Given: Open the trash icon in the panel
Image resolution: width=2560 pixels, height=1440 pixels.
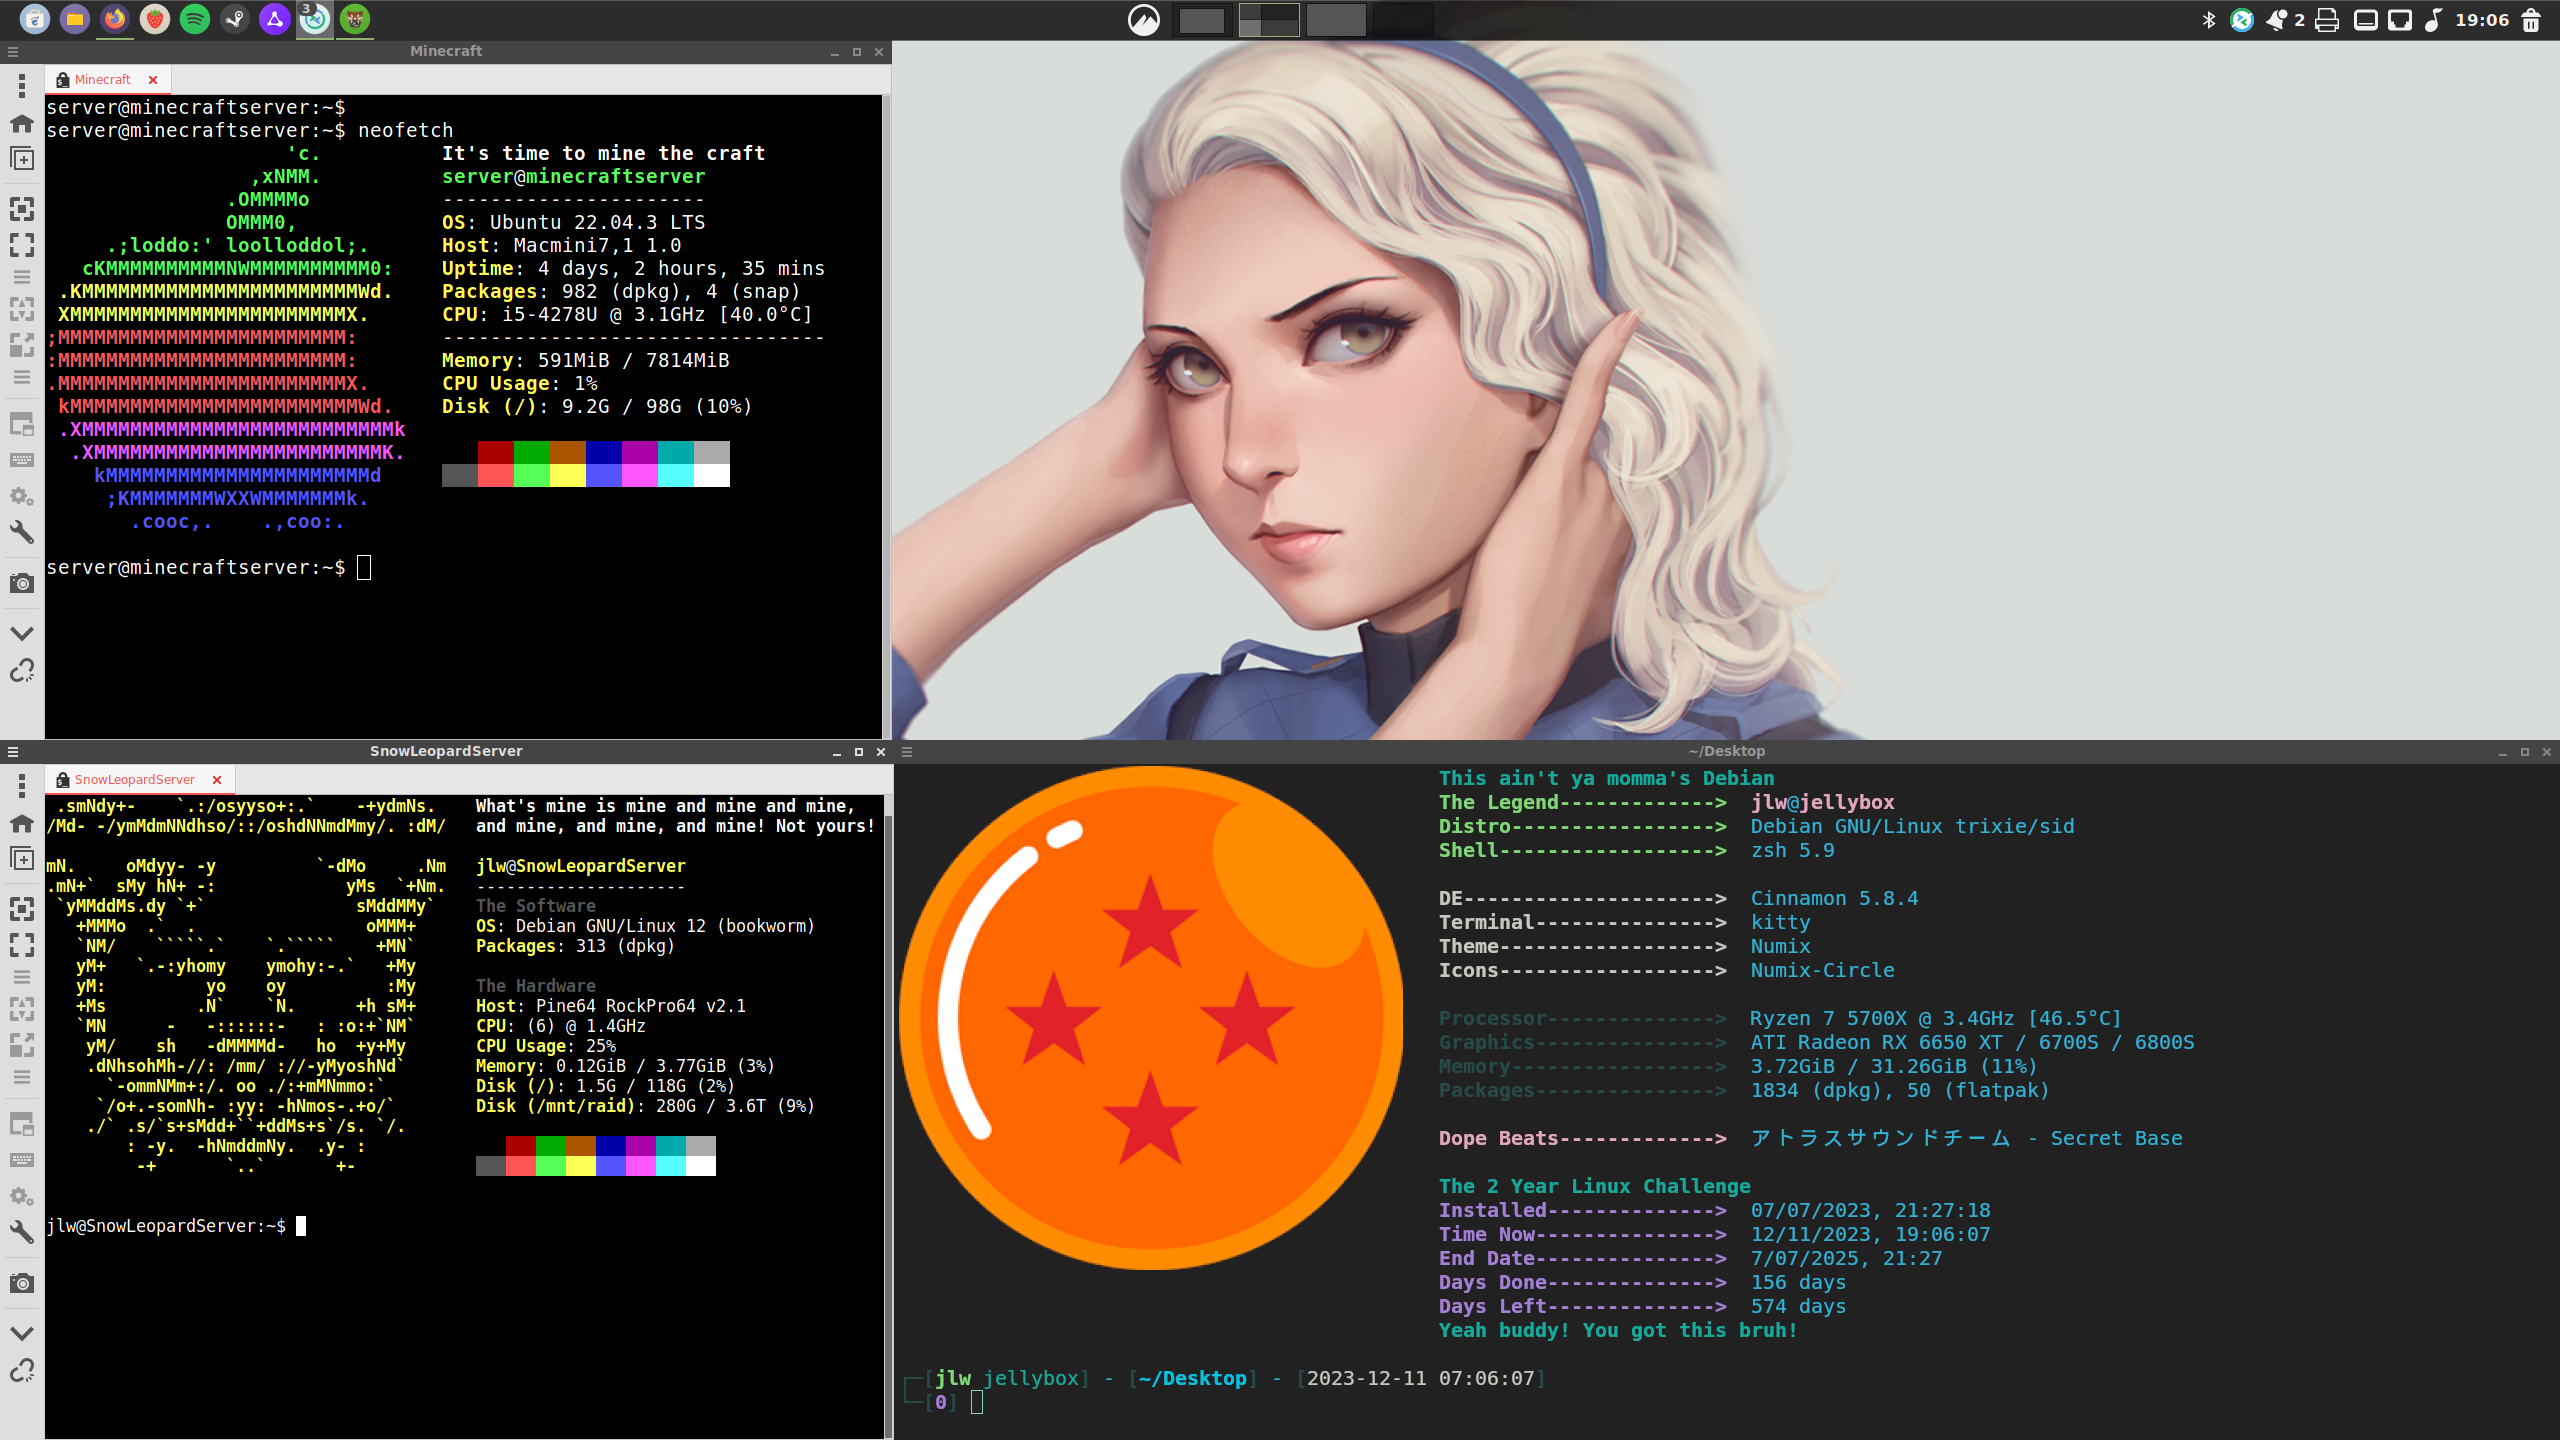Looking at the screenshot, I should tap(2531, 20).
